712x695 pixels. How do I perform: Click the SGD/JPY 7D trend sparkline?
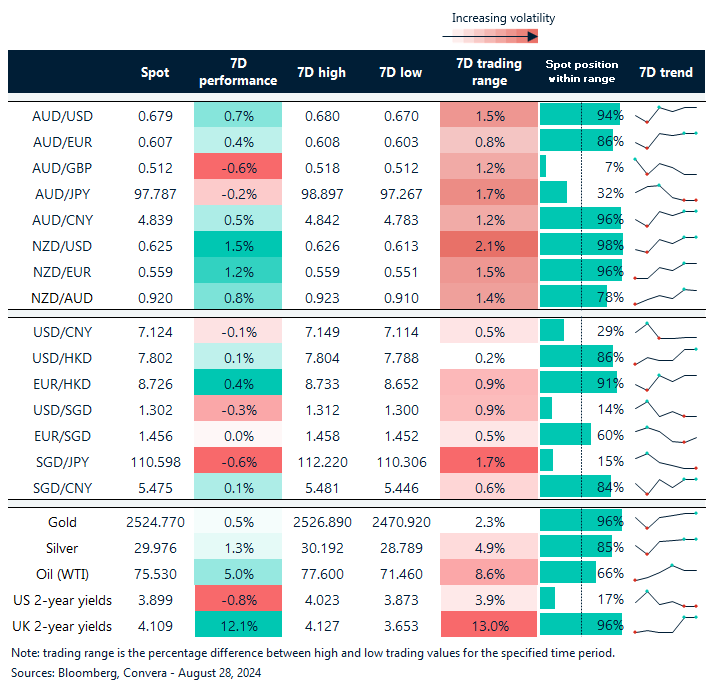click(665, 459)
